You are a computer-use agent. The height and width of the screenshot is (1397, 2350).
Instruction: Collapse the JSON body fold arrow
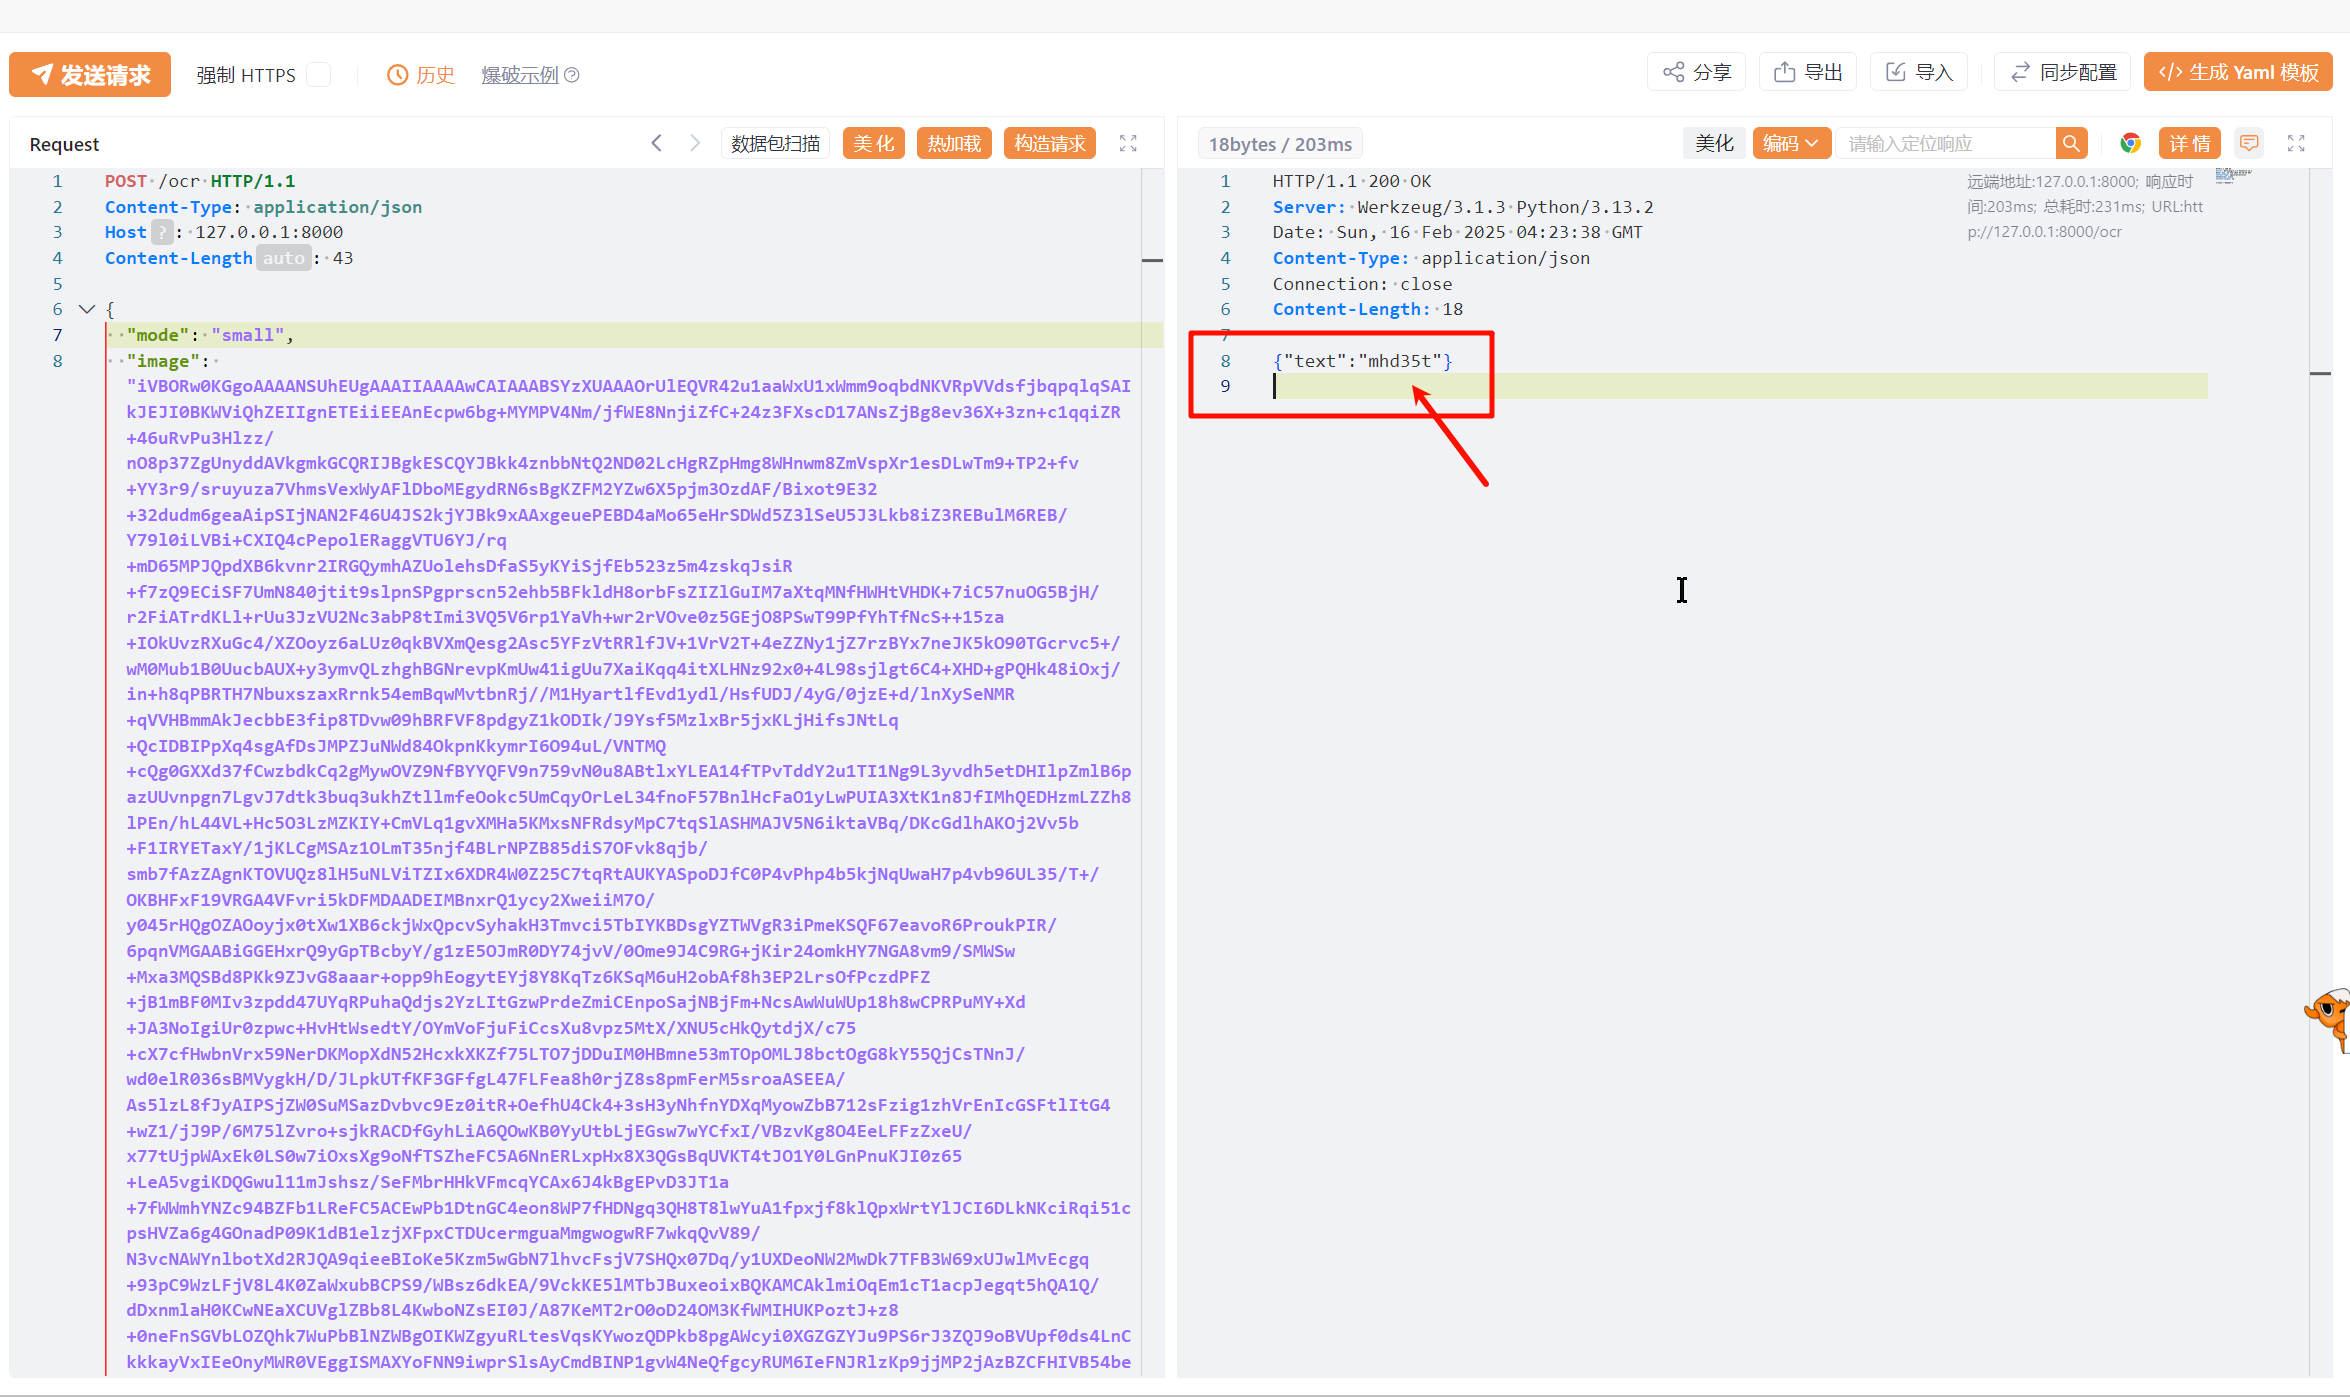87,309
